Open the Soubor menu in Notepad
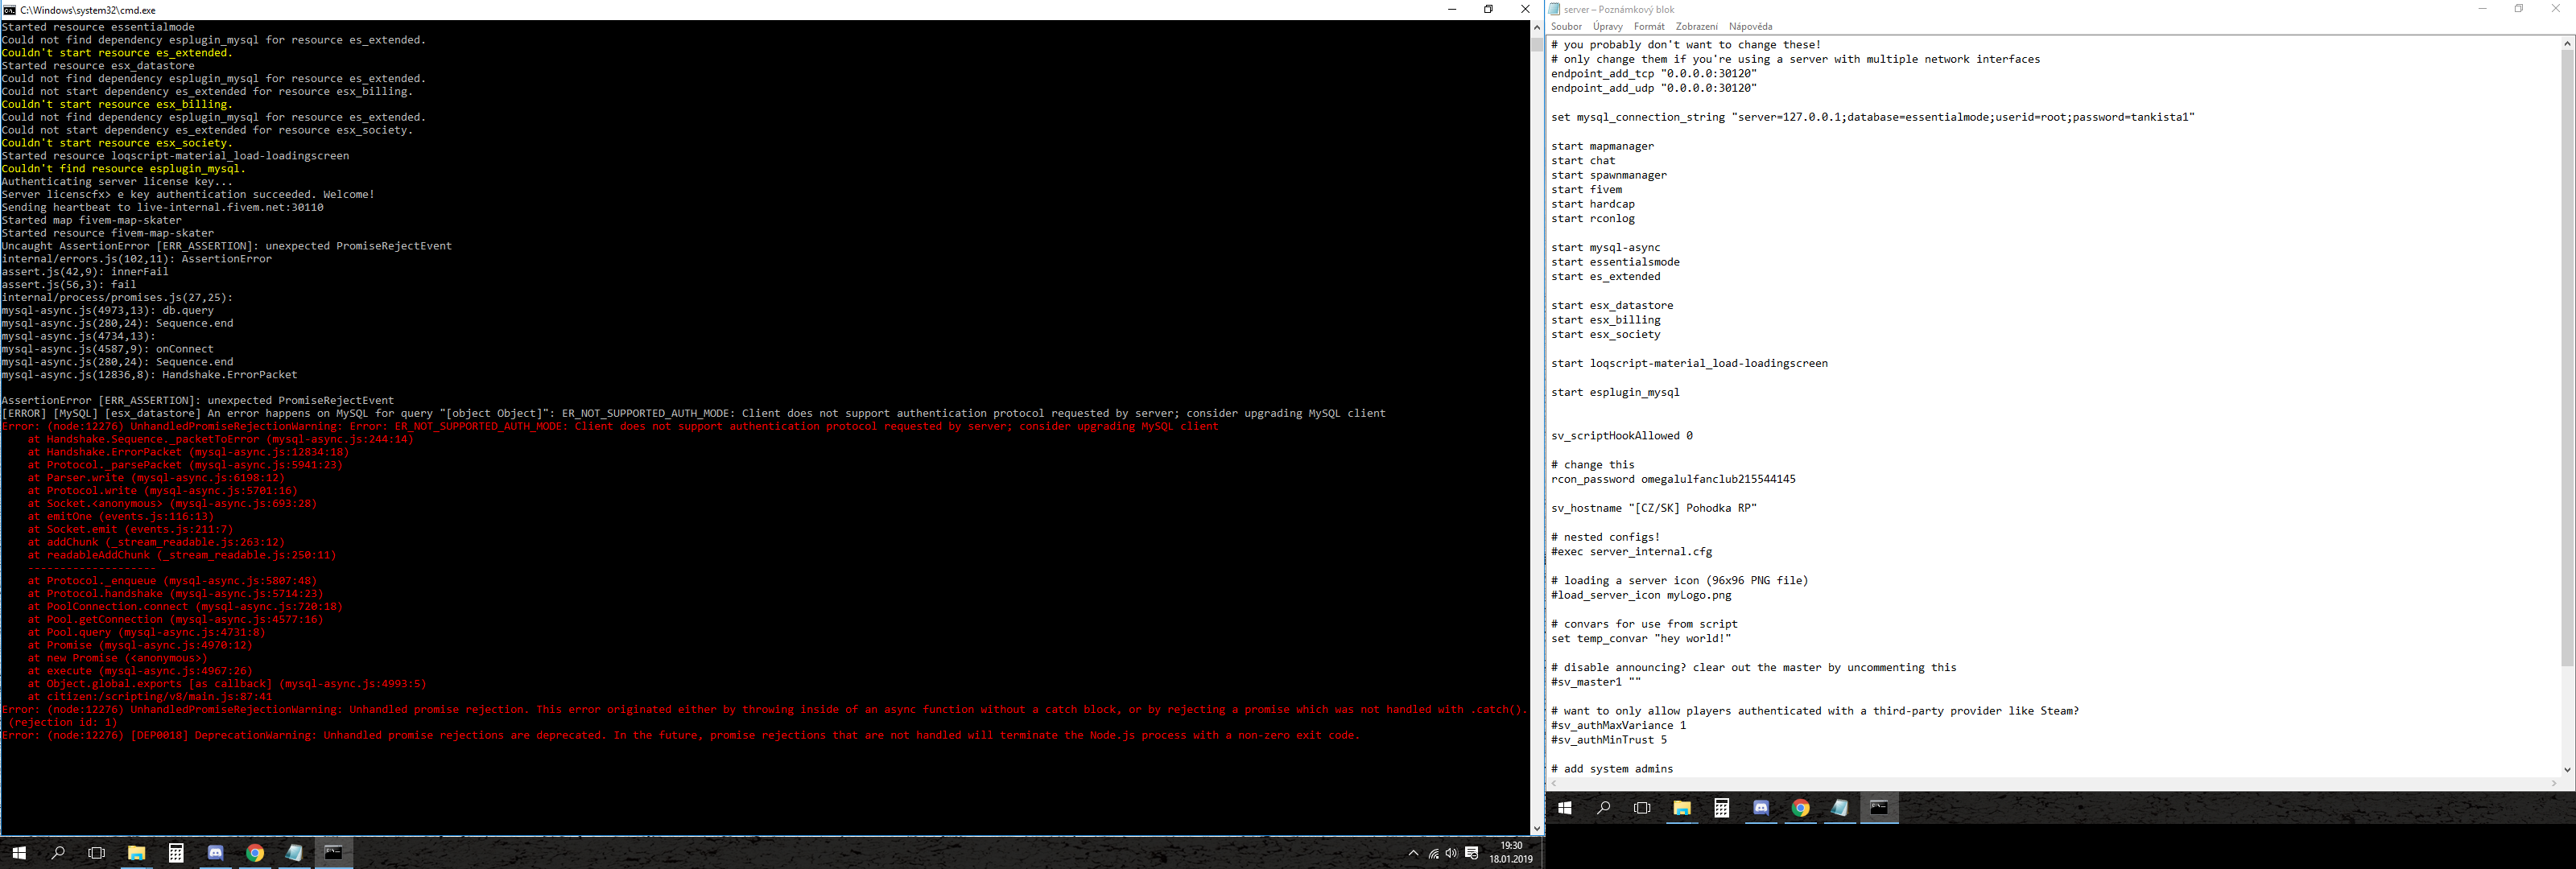Viewport: 2576px width, 869px height. tap(1566, 26)
